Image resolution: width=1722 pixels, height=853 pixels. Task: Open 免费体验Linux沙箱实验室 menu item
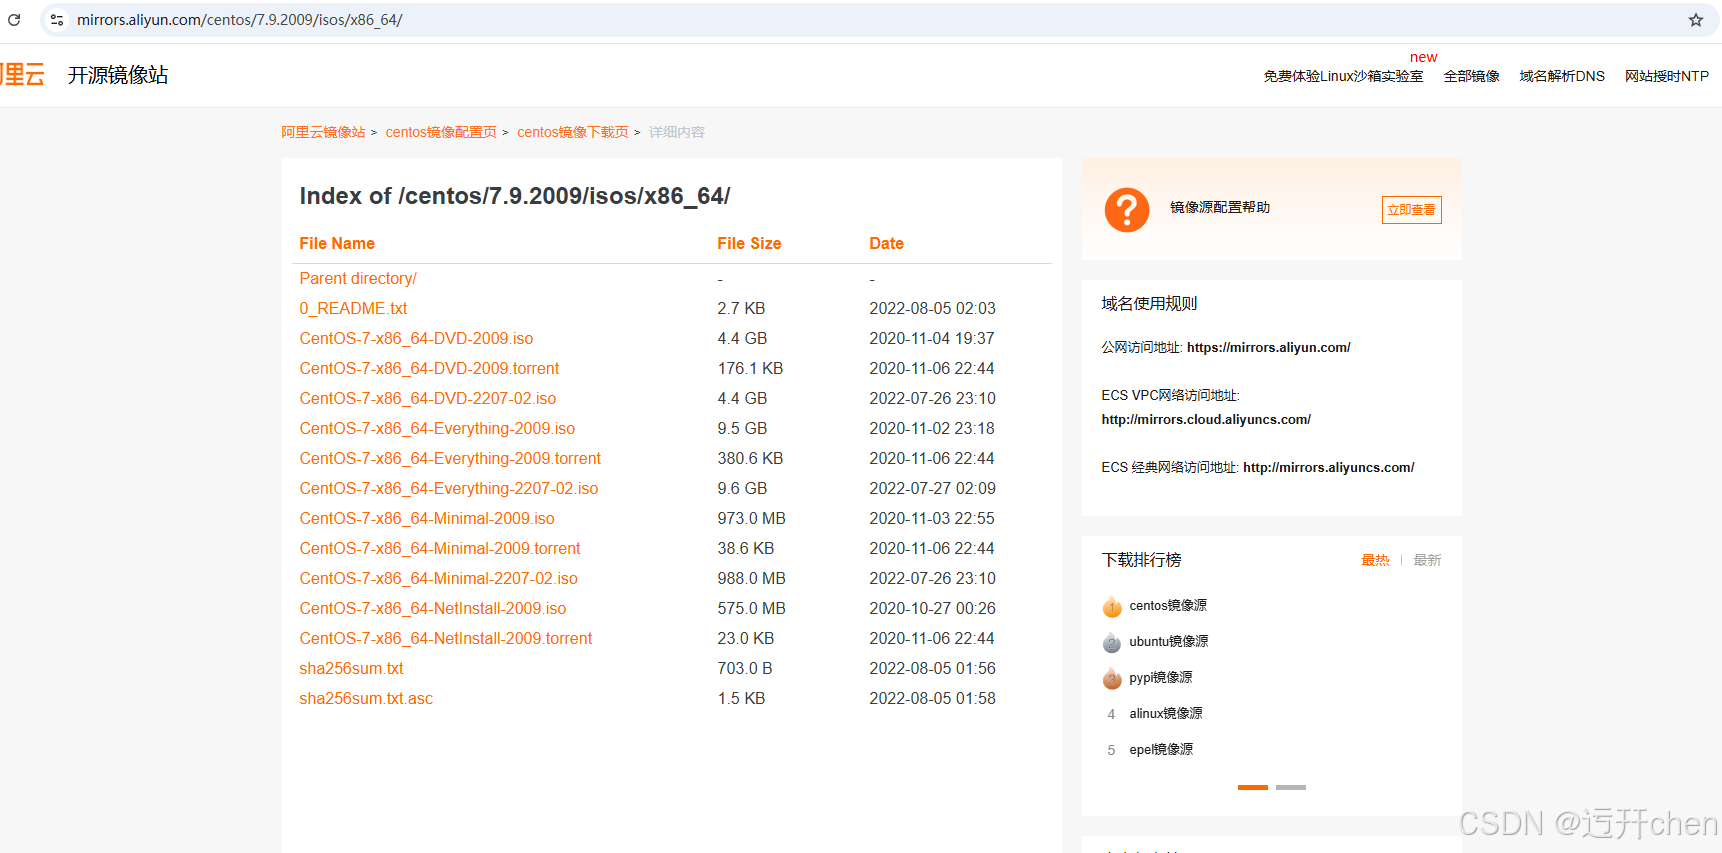point(1343,76)
